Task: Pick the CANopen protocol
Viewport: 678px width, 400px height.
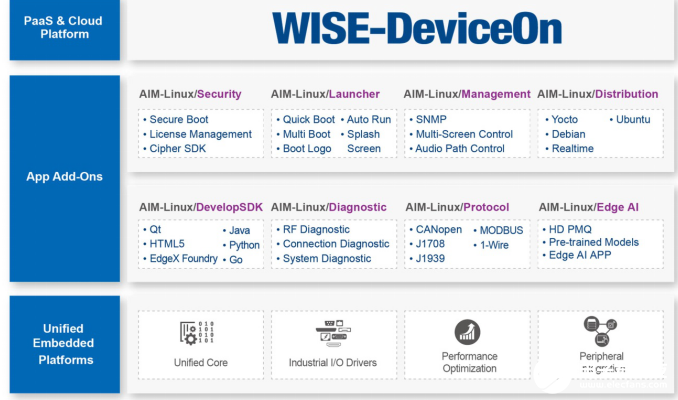Action: 438,229
